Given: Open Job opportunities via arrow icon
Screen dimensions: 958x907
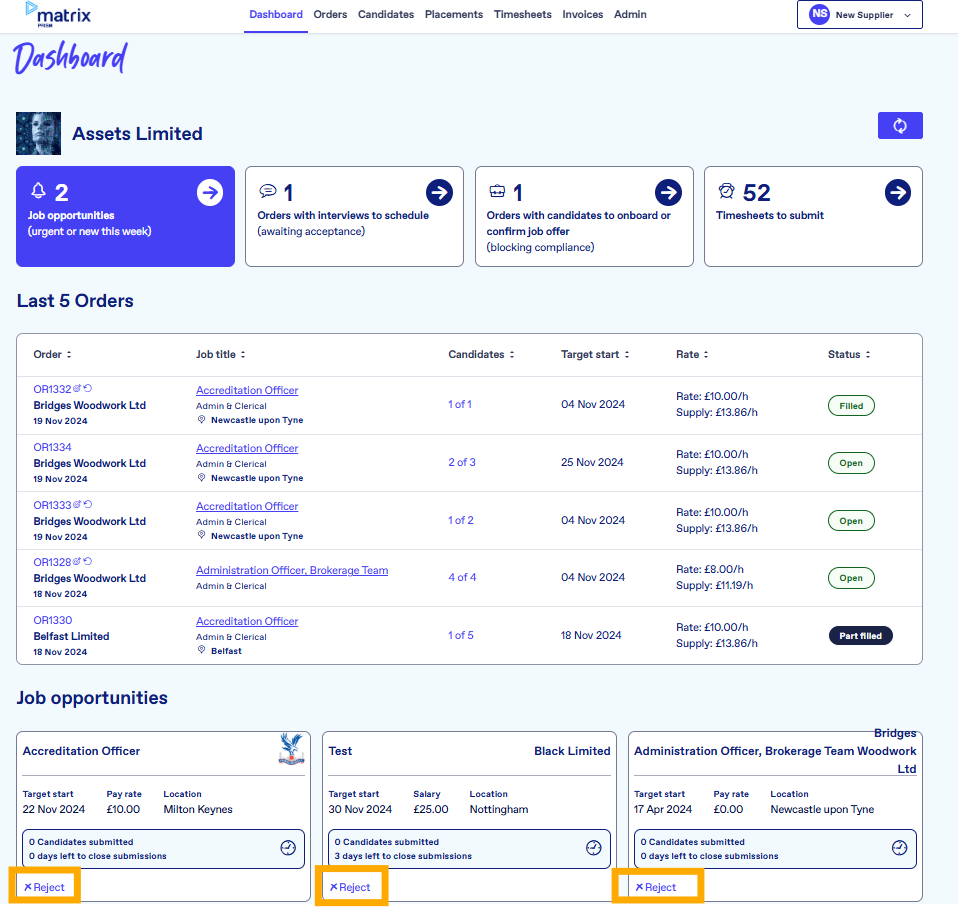Looking at the screenshot, I should [210, 193].
